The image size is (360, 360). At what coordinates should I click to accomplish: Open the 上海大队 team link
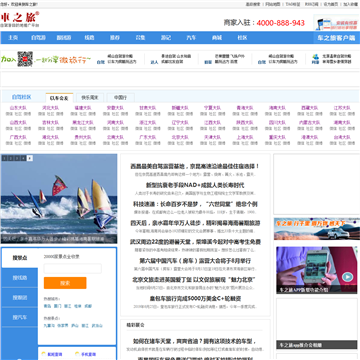pos(245,137)
